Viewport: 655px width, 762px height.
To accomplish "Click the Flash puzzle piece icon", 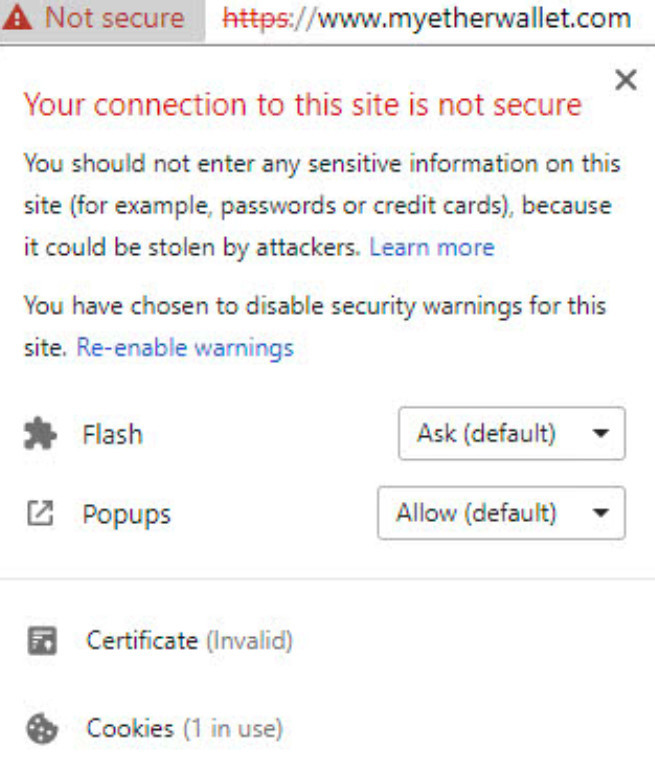I will pos(40,434).
